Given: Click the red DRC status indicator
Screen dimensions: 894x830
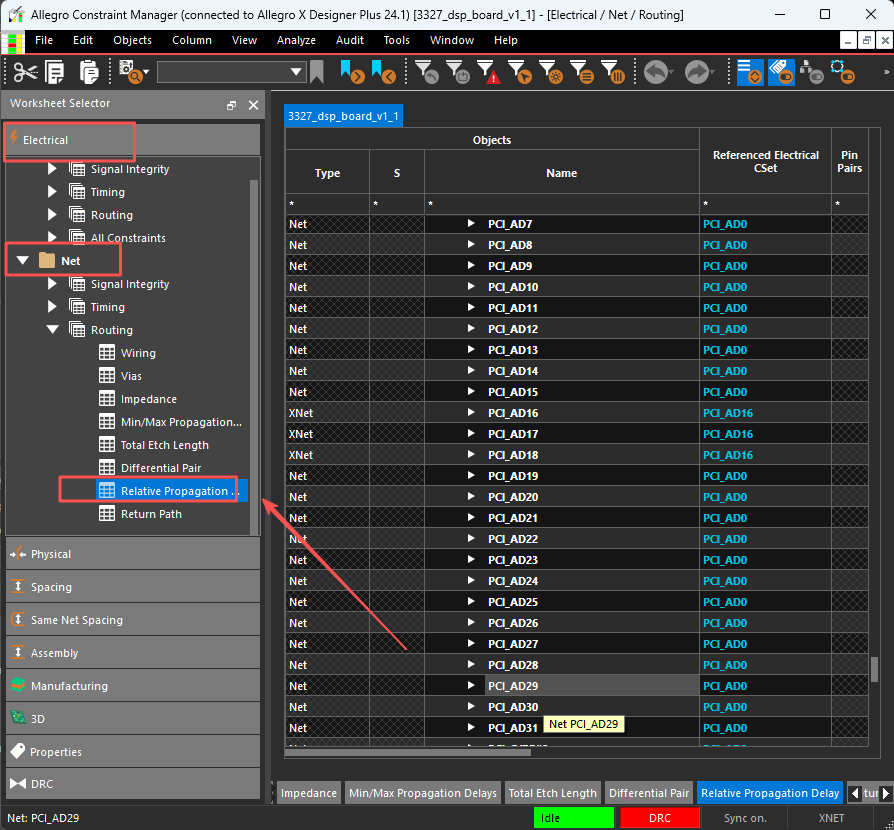Looking at the screenshot, I should [659, 817].
